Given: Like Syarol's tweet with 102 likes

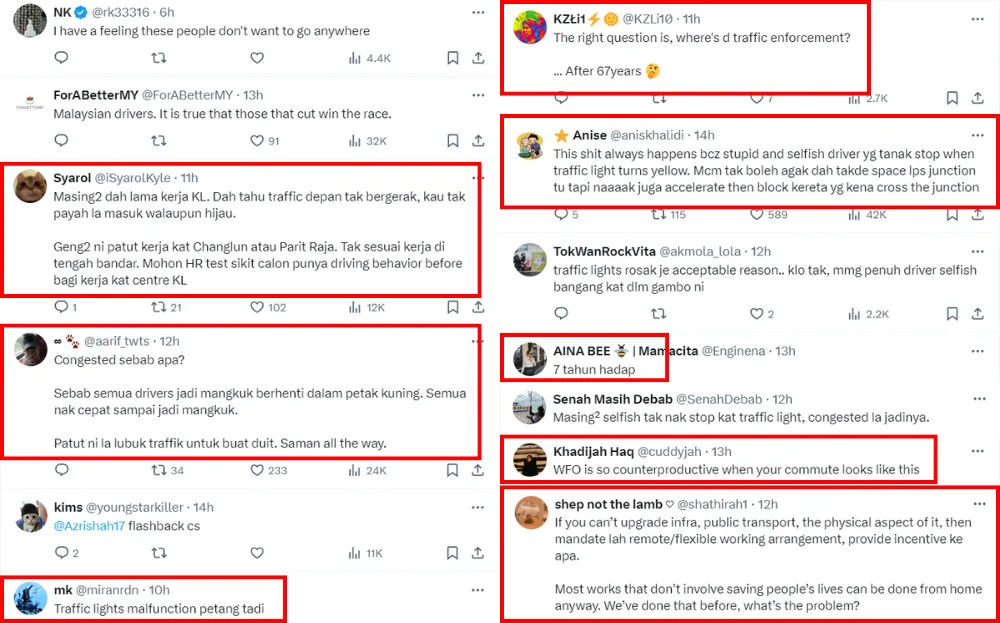Looking at the screenshot, I should (257, 307).
